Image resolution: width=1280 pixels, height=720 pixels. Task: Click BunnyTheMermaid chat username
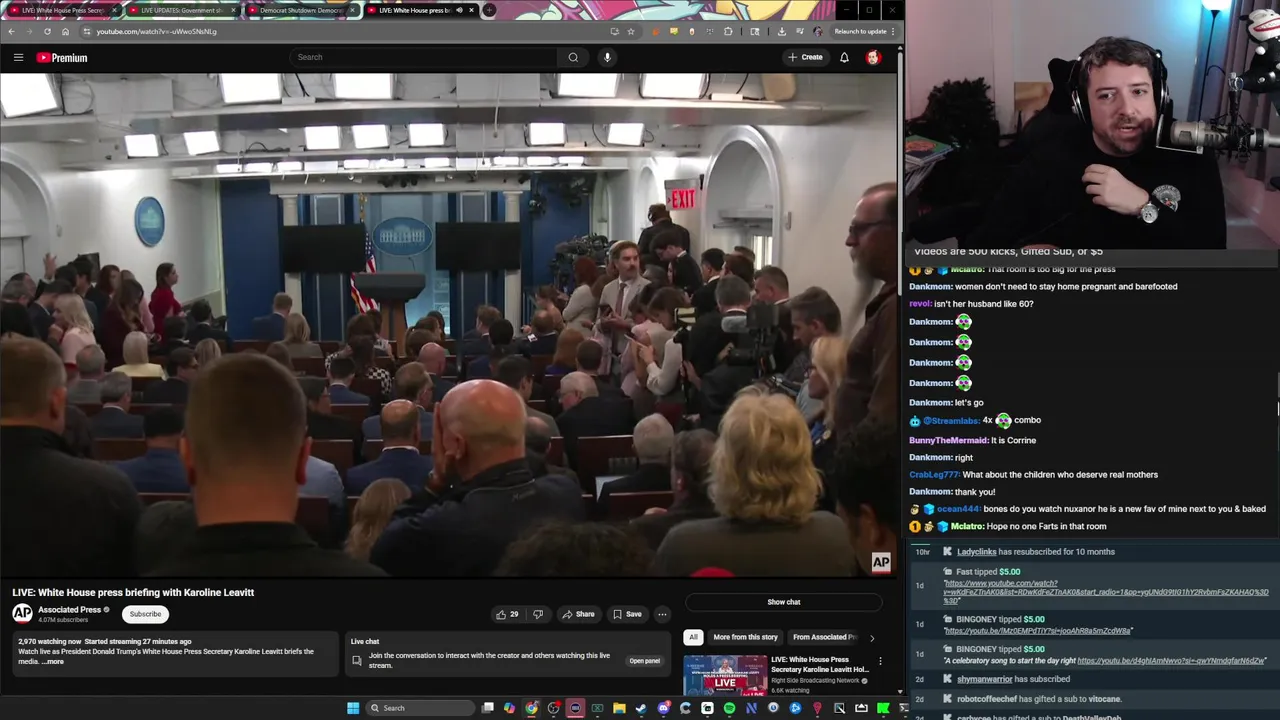point(948,440)
